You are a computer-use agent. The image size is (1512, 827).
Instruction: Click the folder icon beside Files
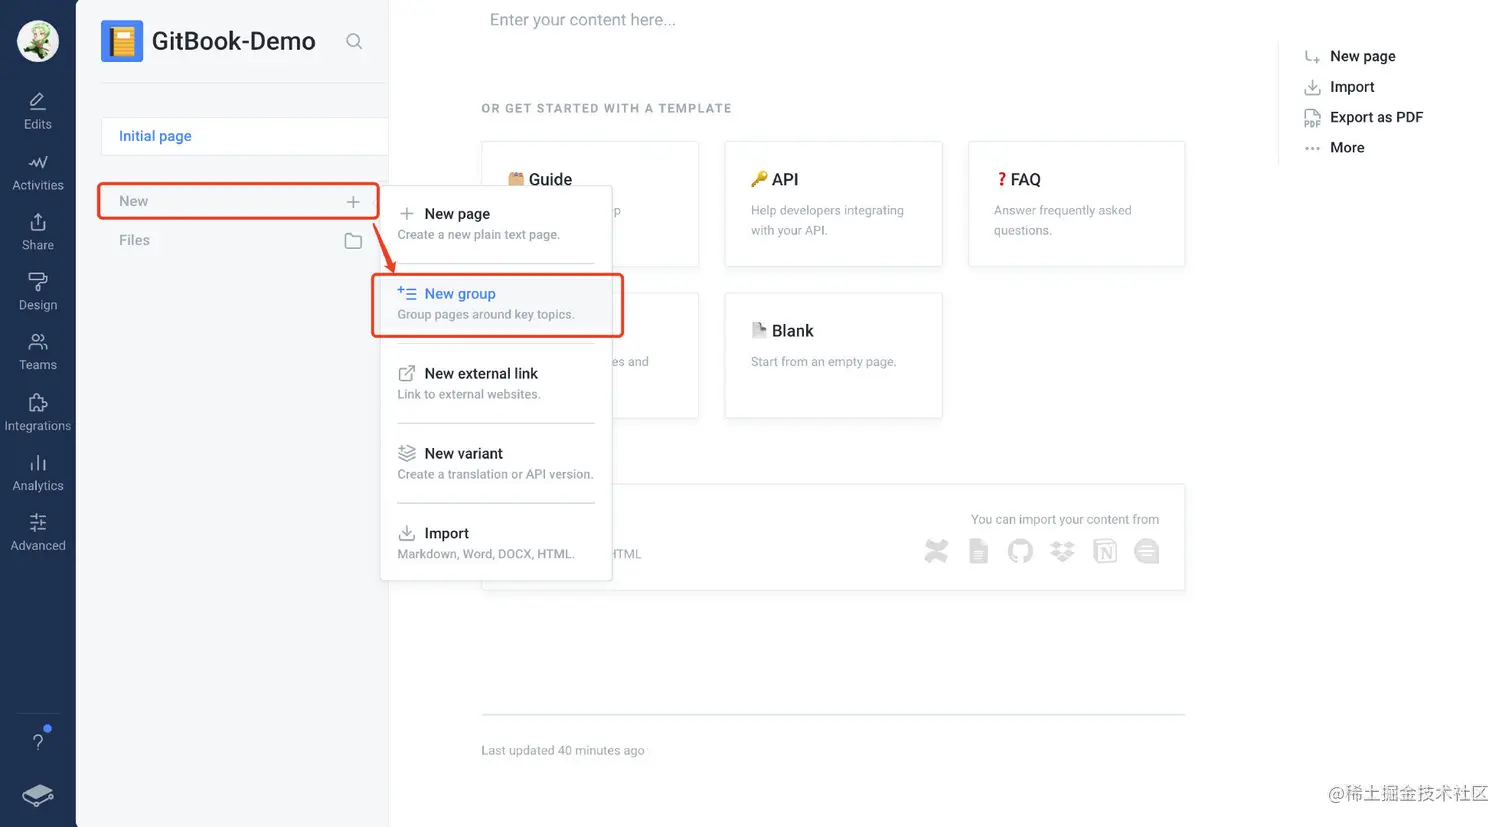353,241
